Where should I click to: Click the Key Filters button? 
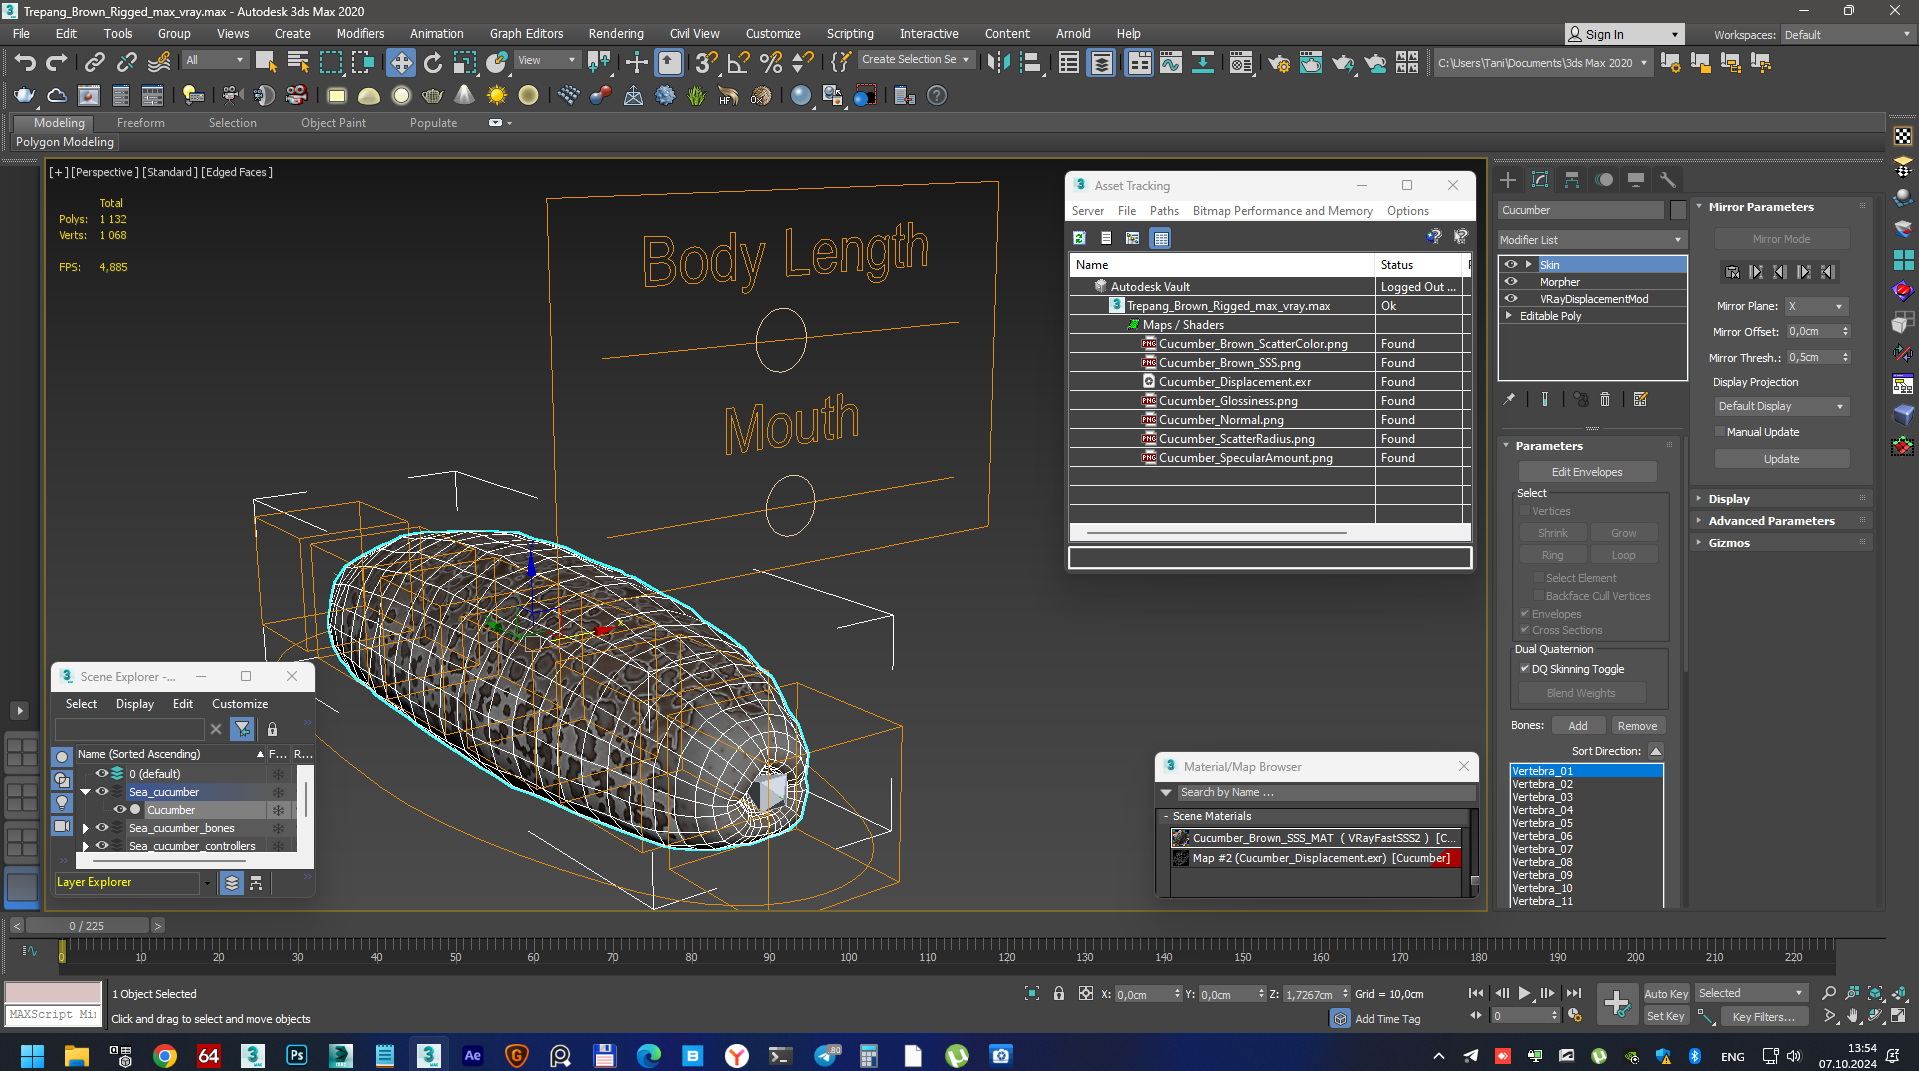1763,1016
